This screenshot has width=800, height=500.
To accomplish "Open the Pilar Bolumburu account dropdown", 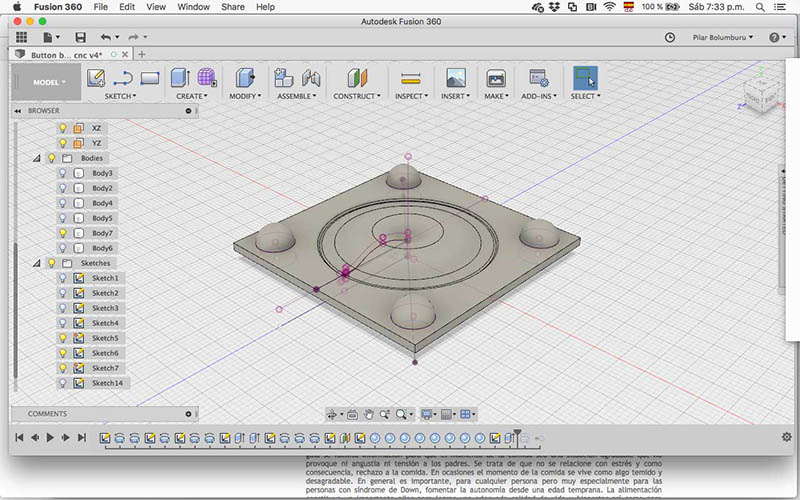I will [722, 37].
